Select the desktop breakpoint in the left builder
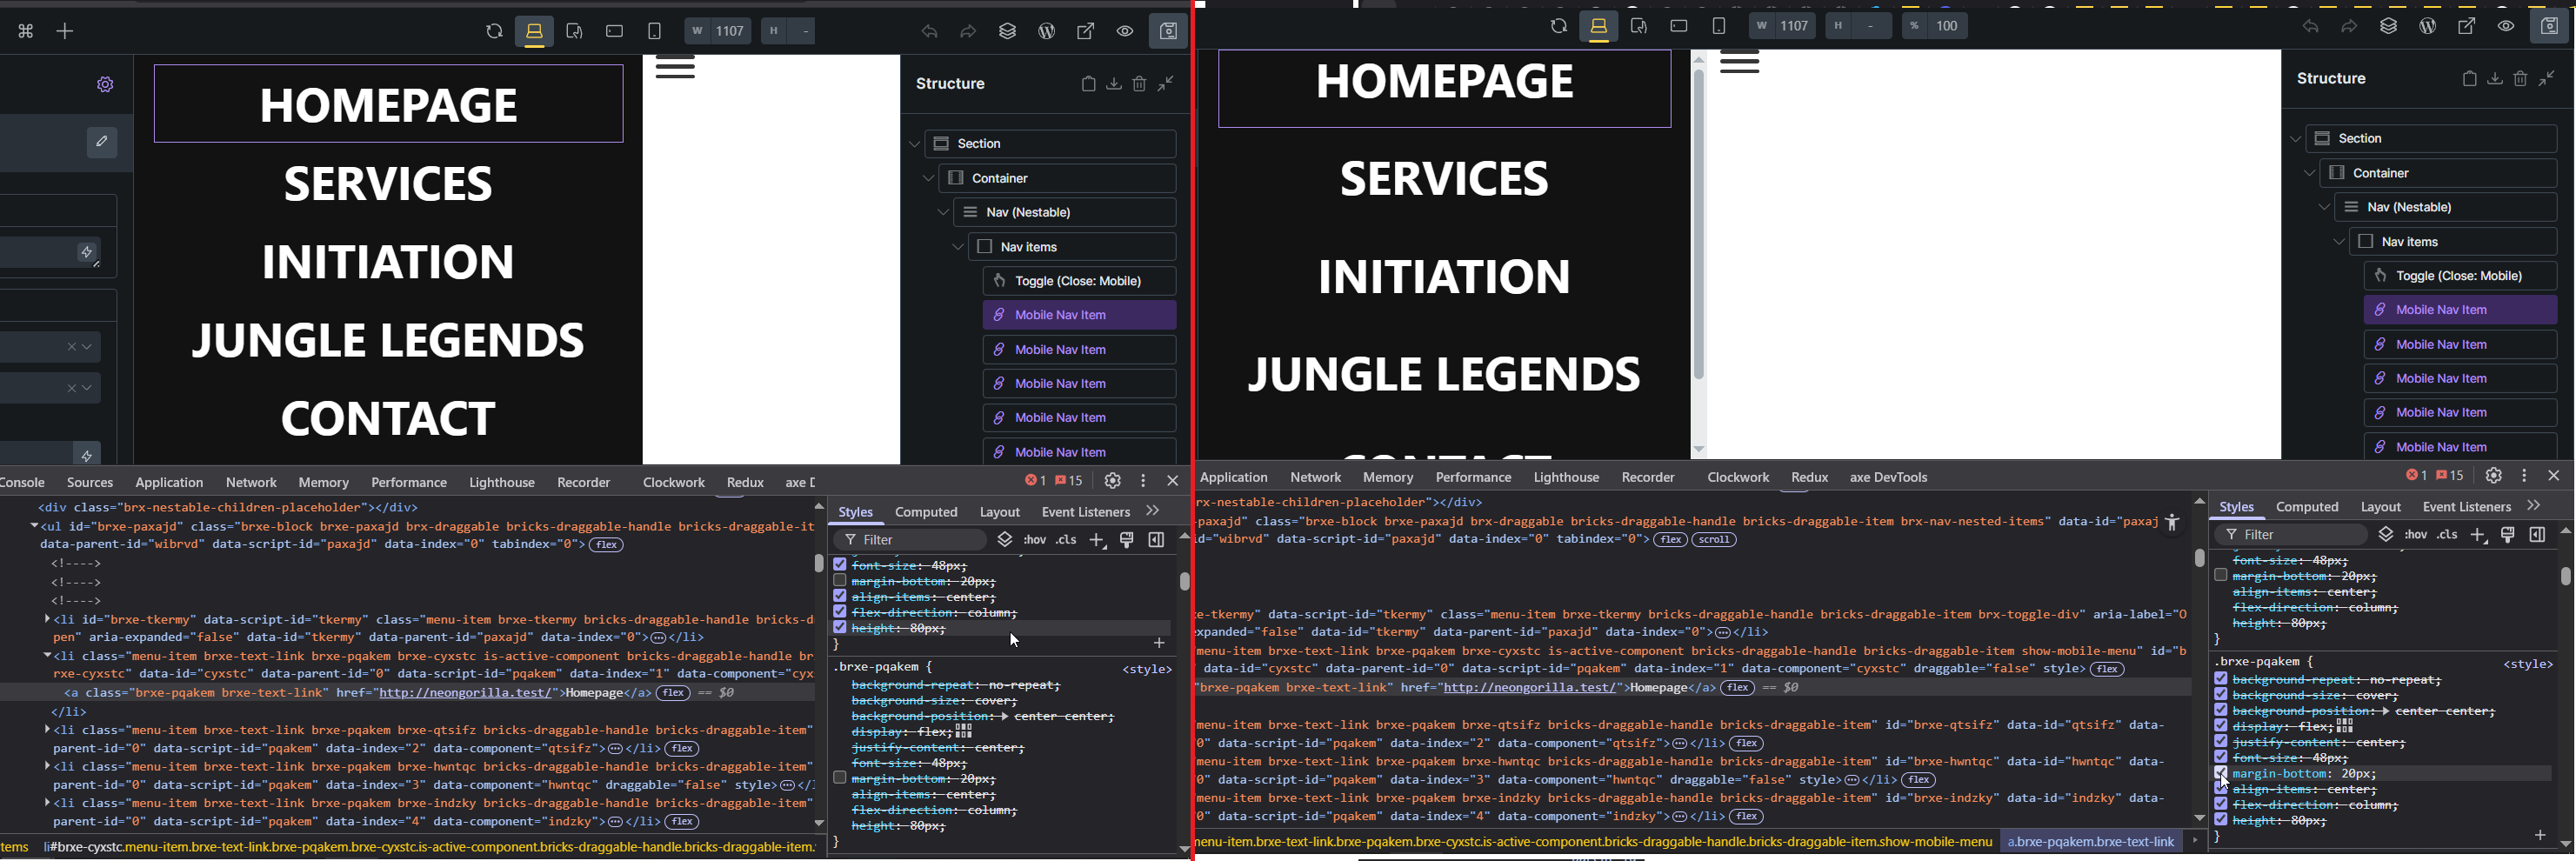 pyautogui.click(x=535, y=32)
